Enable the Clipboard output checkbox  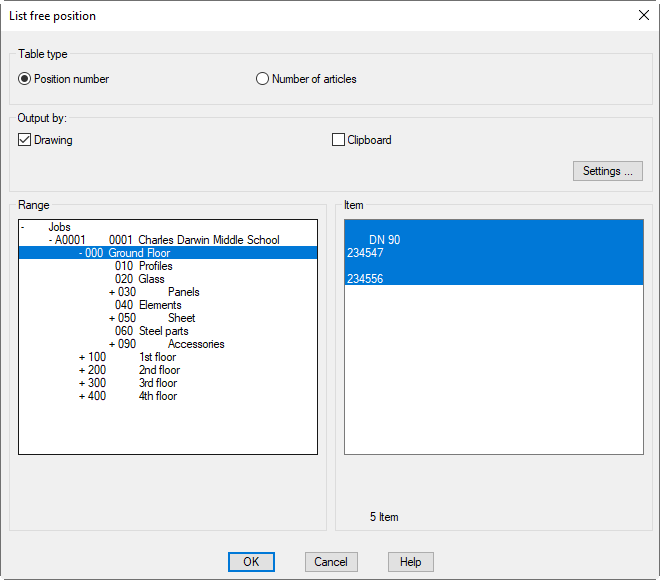(x=338, y=140)
